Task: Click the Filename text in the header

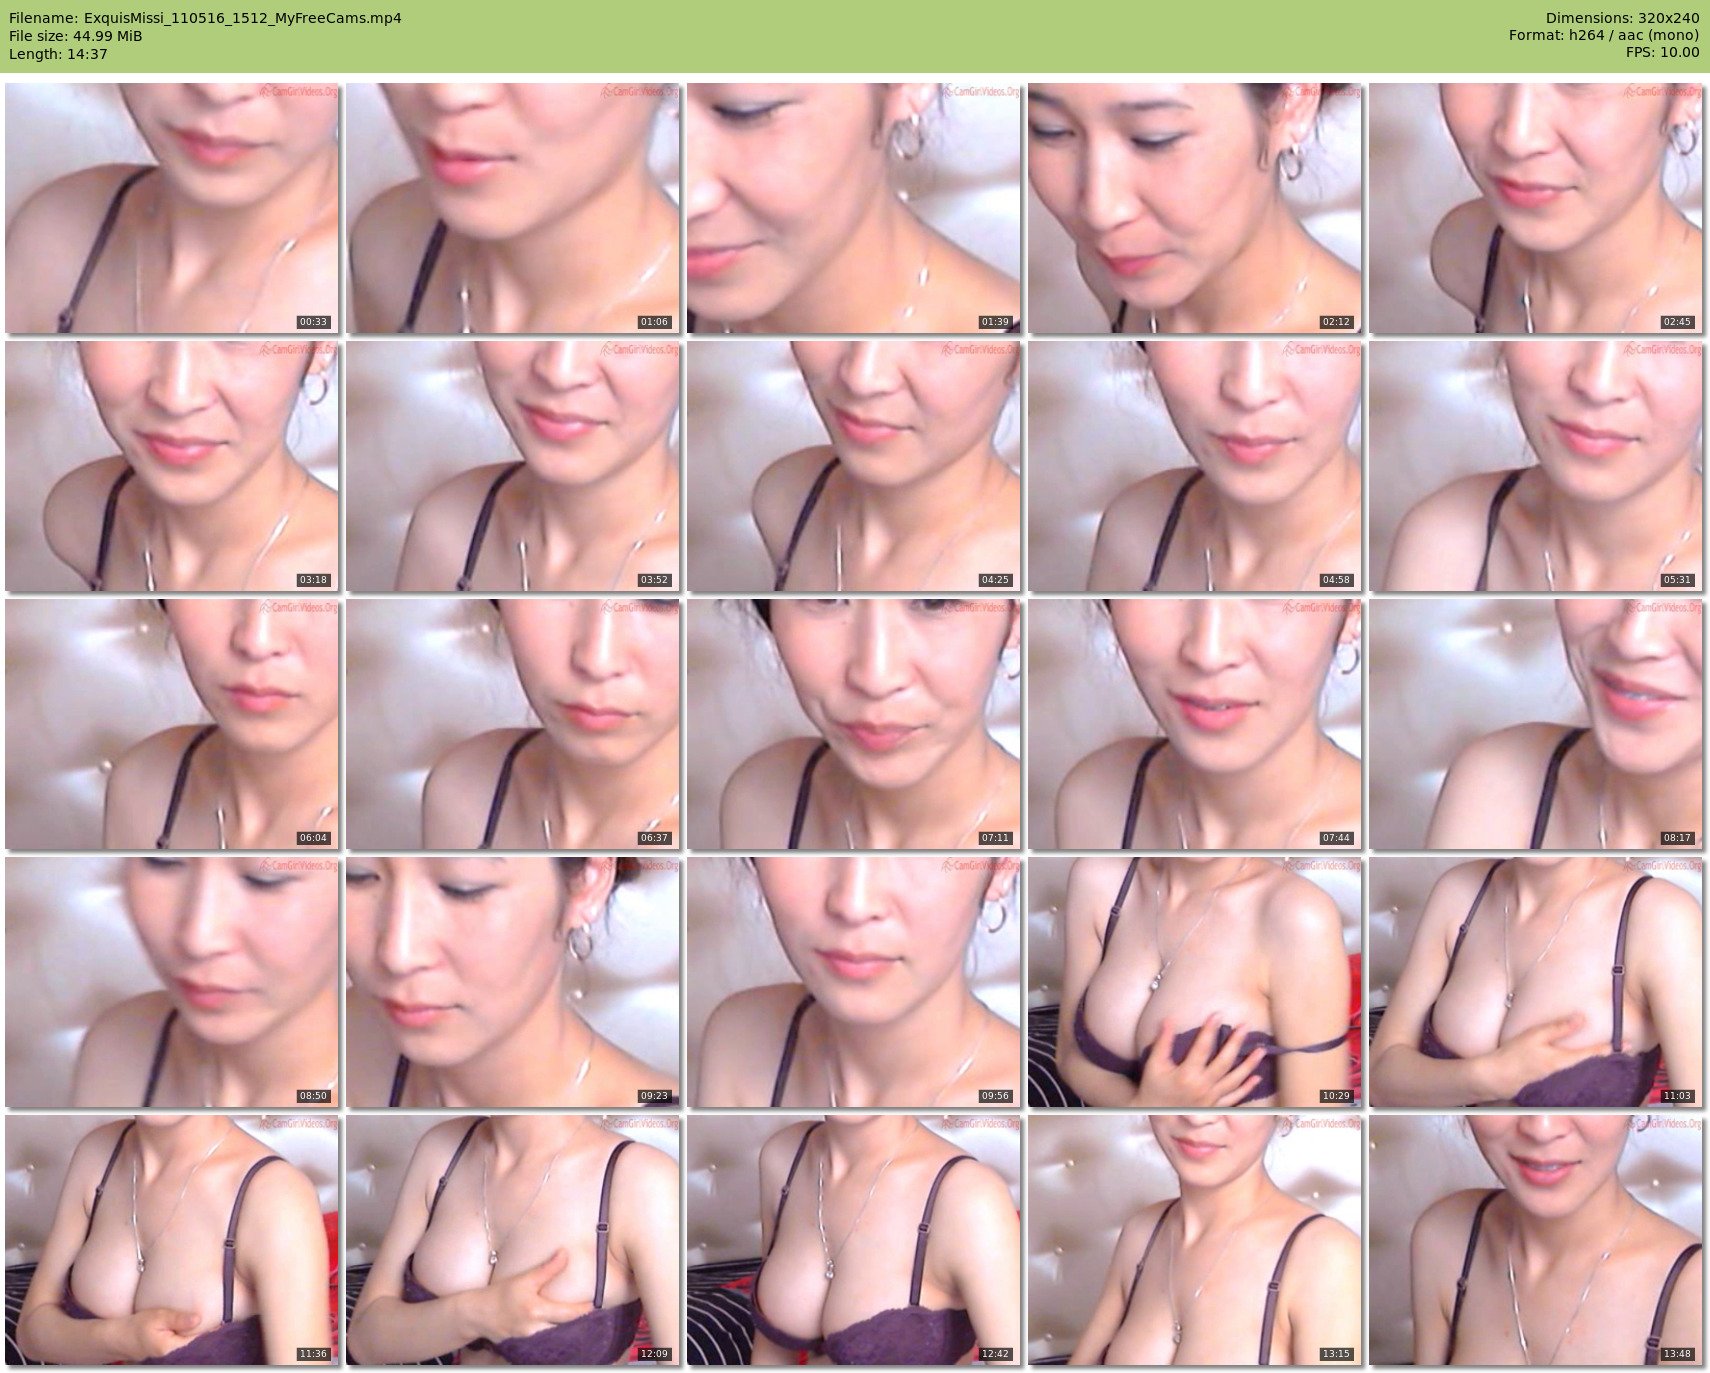Action: [x=205, y=18]
